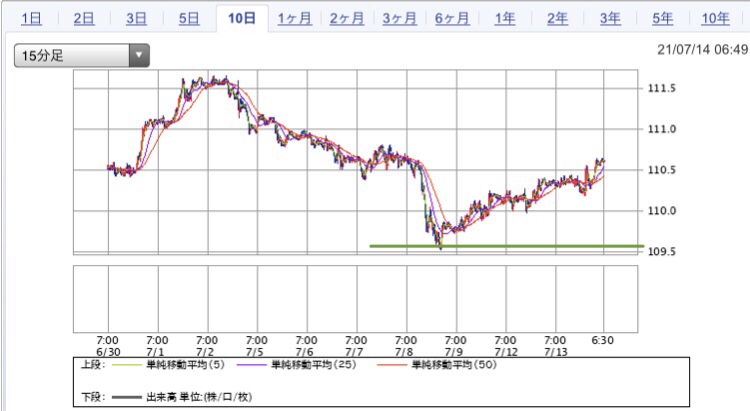Click the 上段 legend label

pos(92,365)
